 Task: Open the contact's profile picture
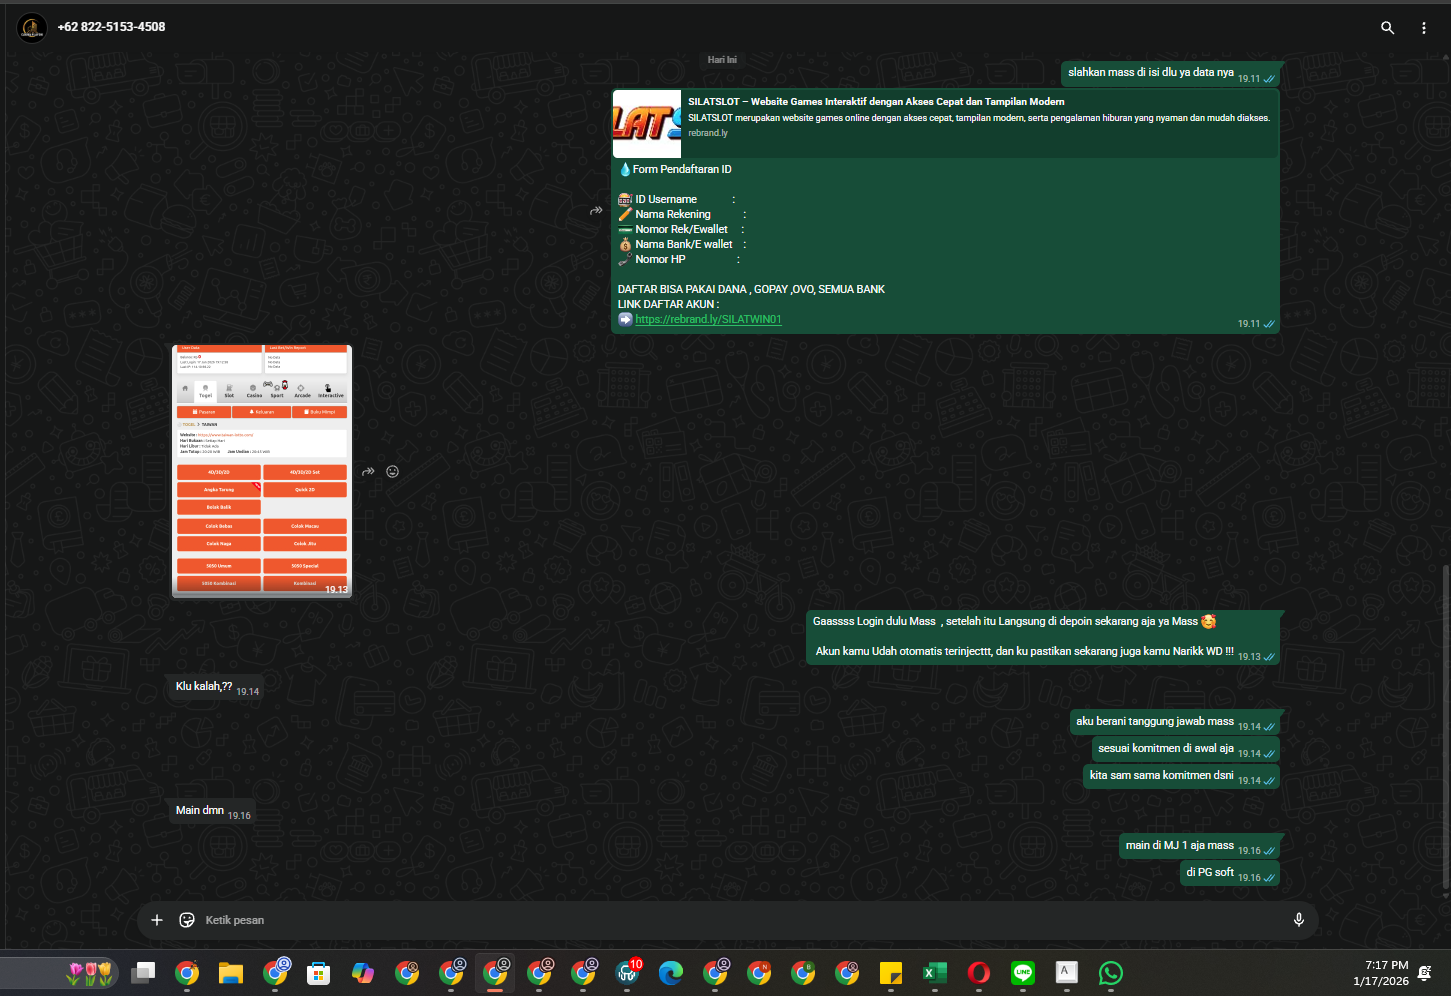pos(32,28)
